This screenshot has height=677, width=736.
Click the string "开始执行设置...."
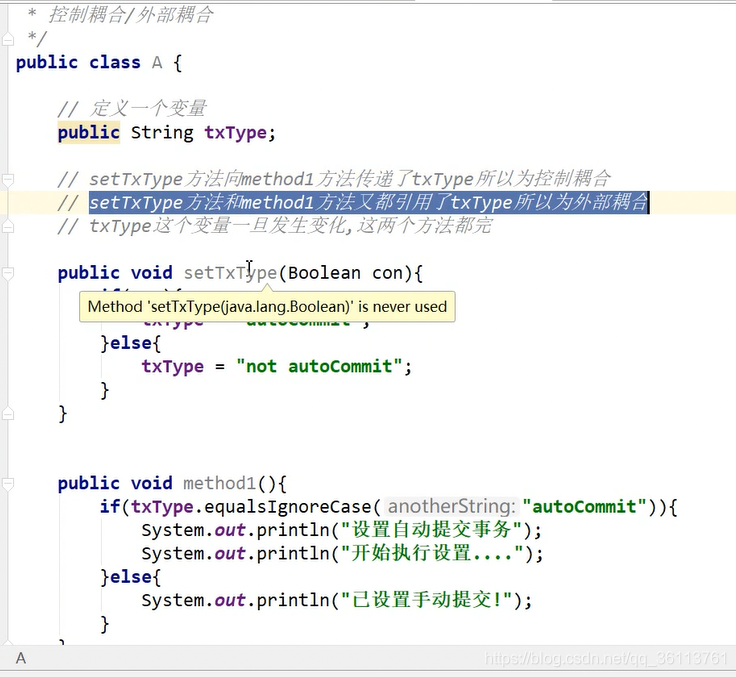click(x=432, y=554)
